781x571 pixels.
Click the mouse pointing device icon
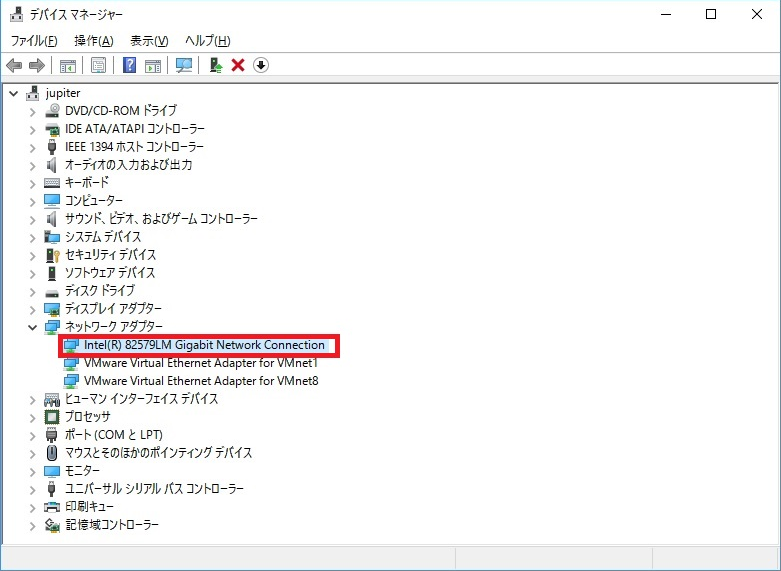point(52,452)
